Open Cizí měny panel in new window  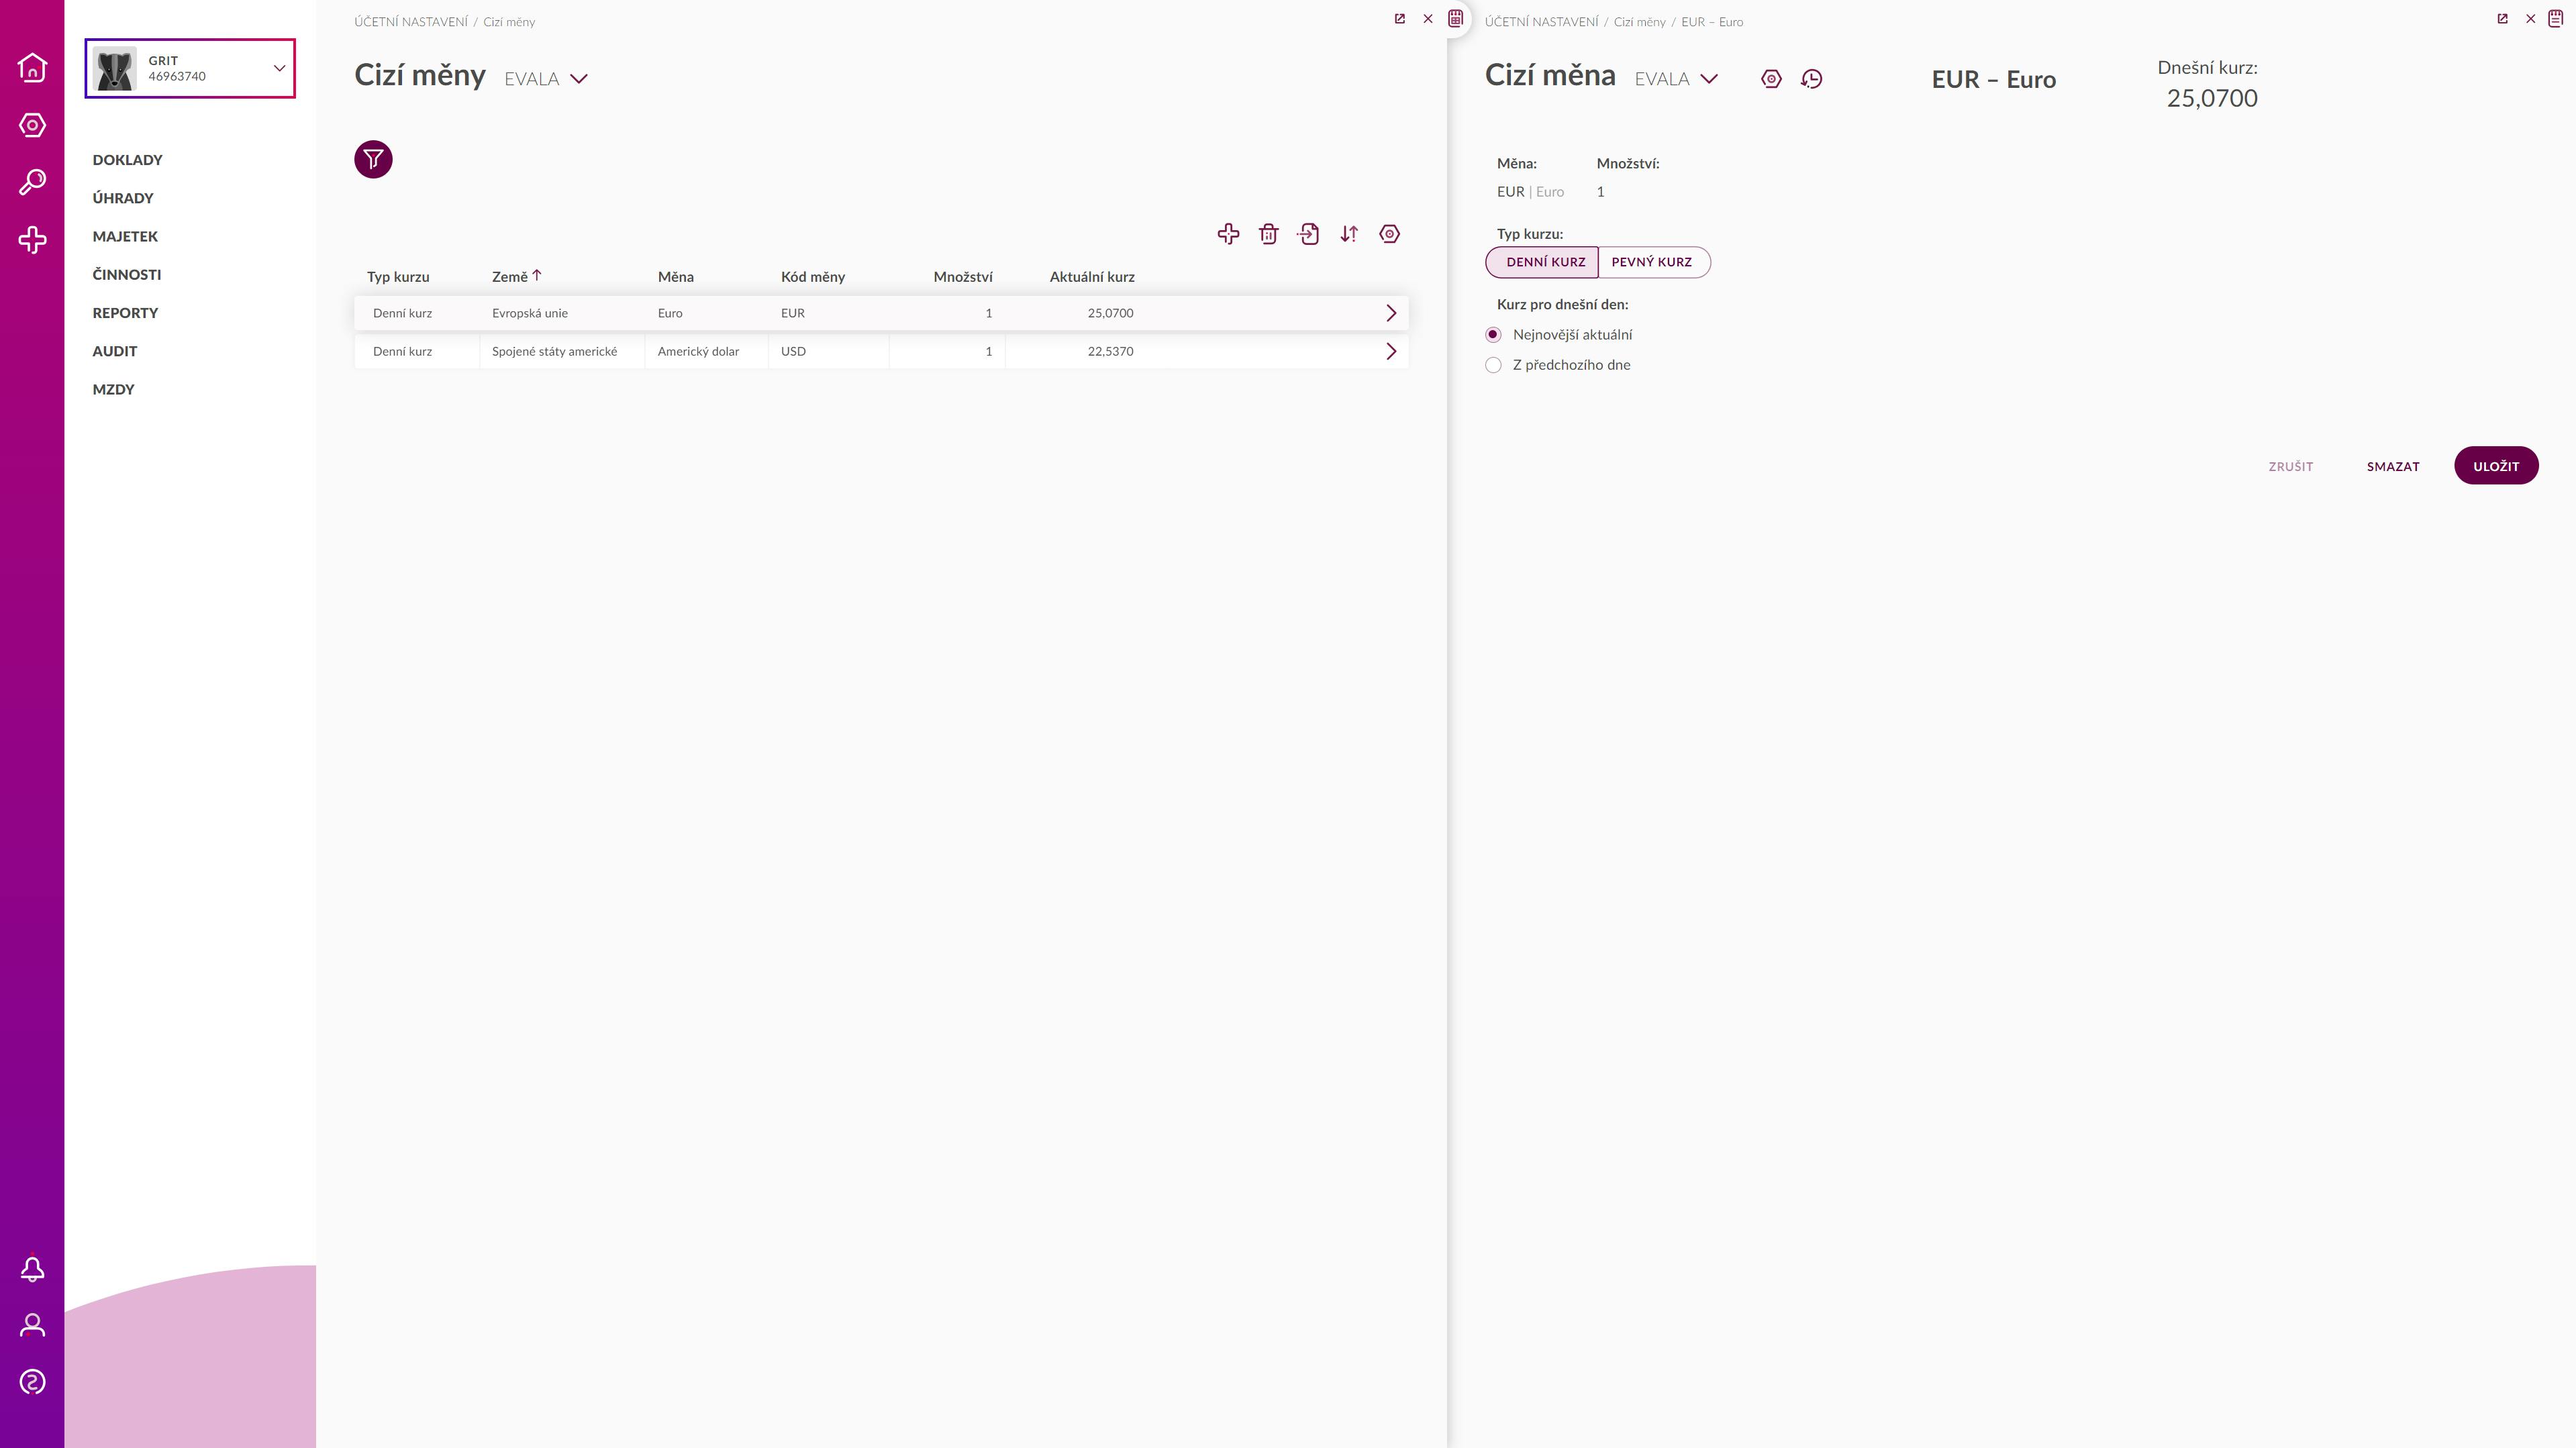tap(1400, 19)
